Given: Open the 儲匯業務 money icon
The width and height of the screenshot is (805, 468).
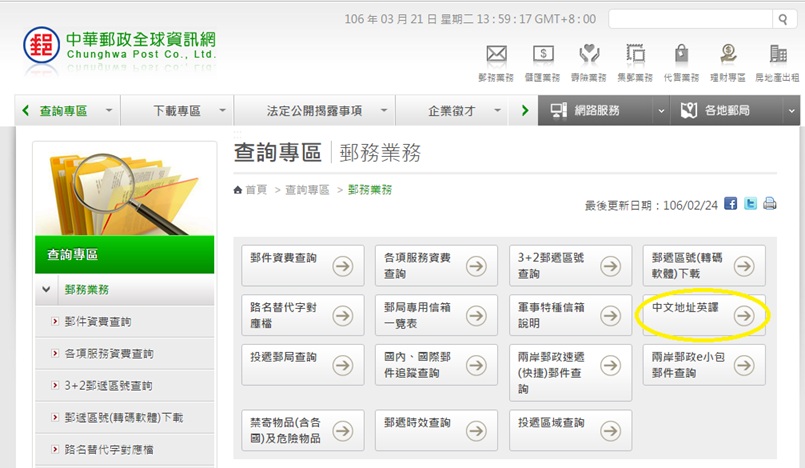Looking at the screenshot, I should coord(543,55).
